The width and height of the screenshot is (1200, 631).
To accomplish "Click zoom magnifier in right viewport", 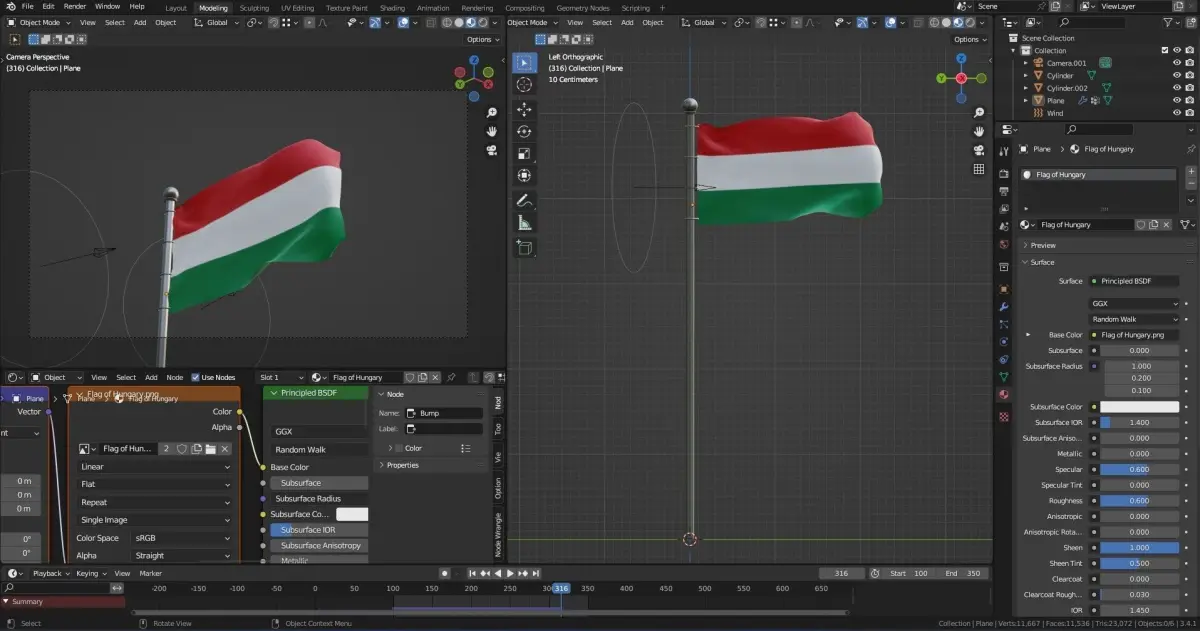I will click(979, 112).
